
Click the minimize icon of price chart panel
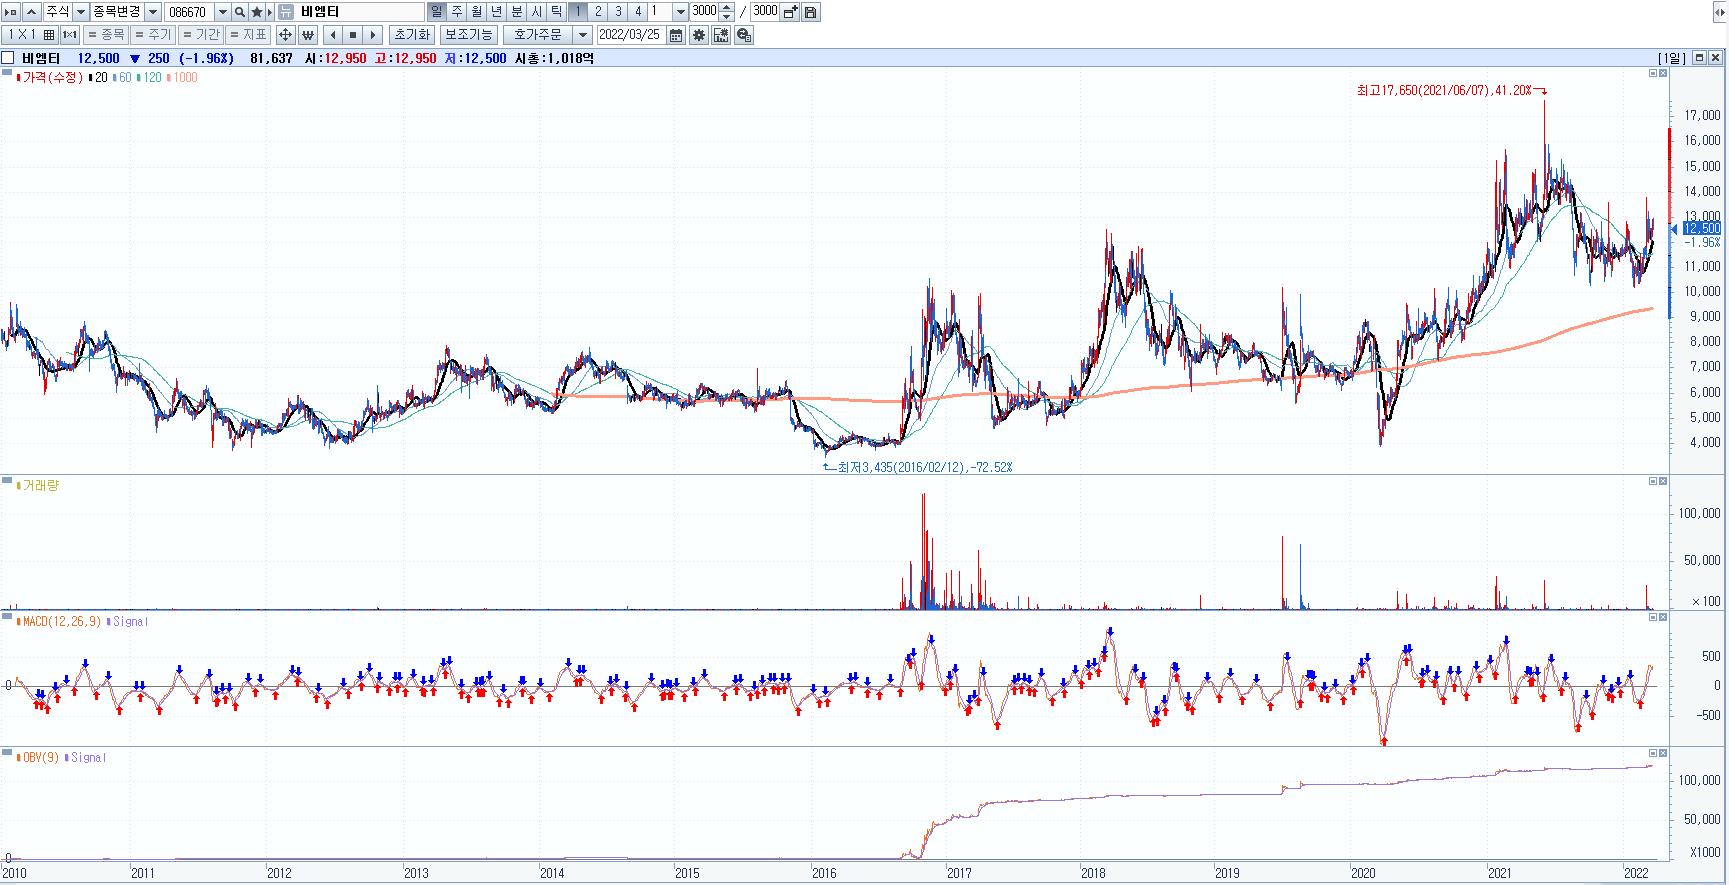pos(1653,73)
